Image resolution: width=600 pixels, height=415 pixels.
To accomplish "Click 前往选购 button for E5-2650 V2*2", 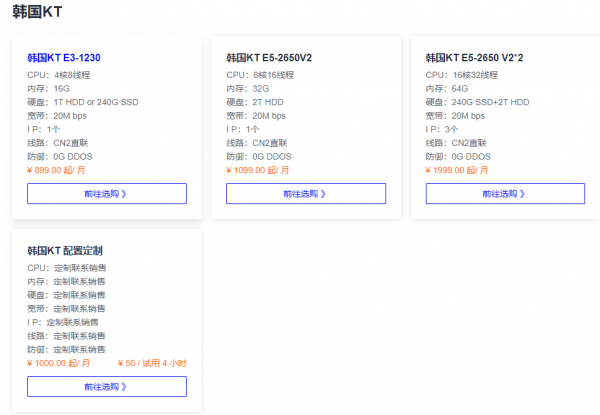I will pyautogui.click(x=505, y=194).
